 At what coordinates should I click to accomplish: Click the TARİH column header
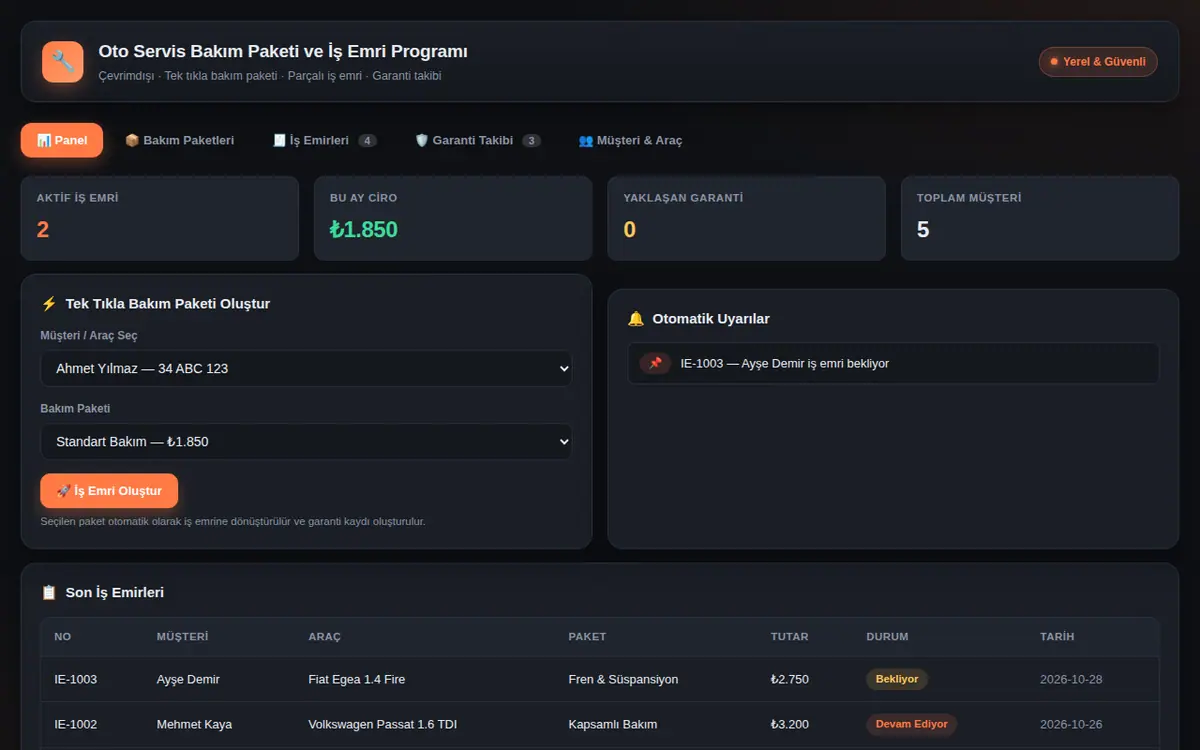(1057, 637)
